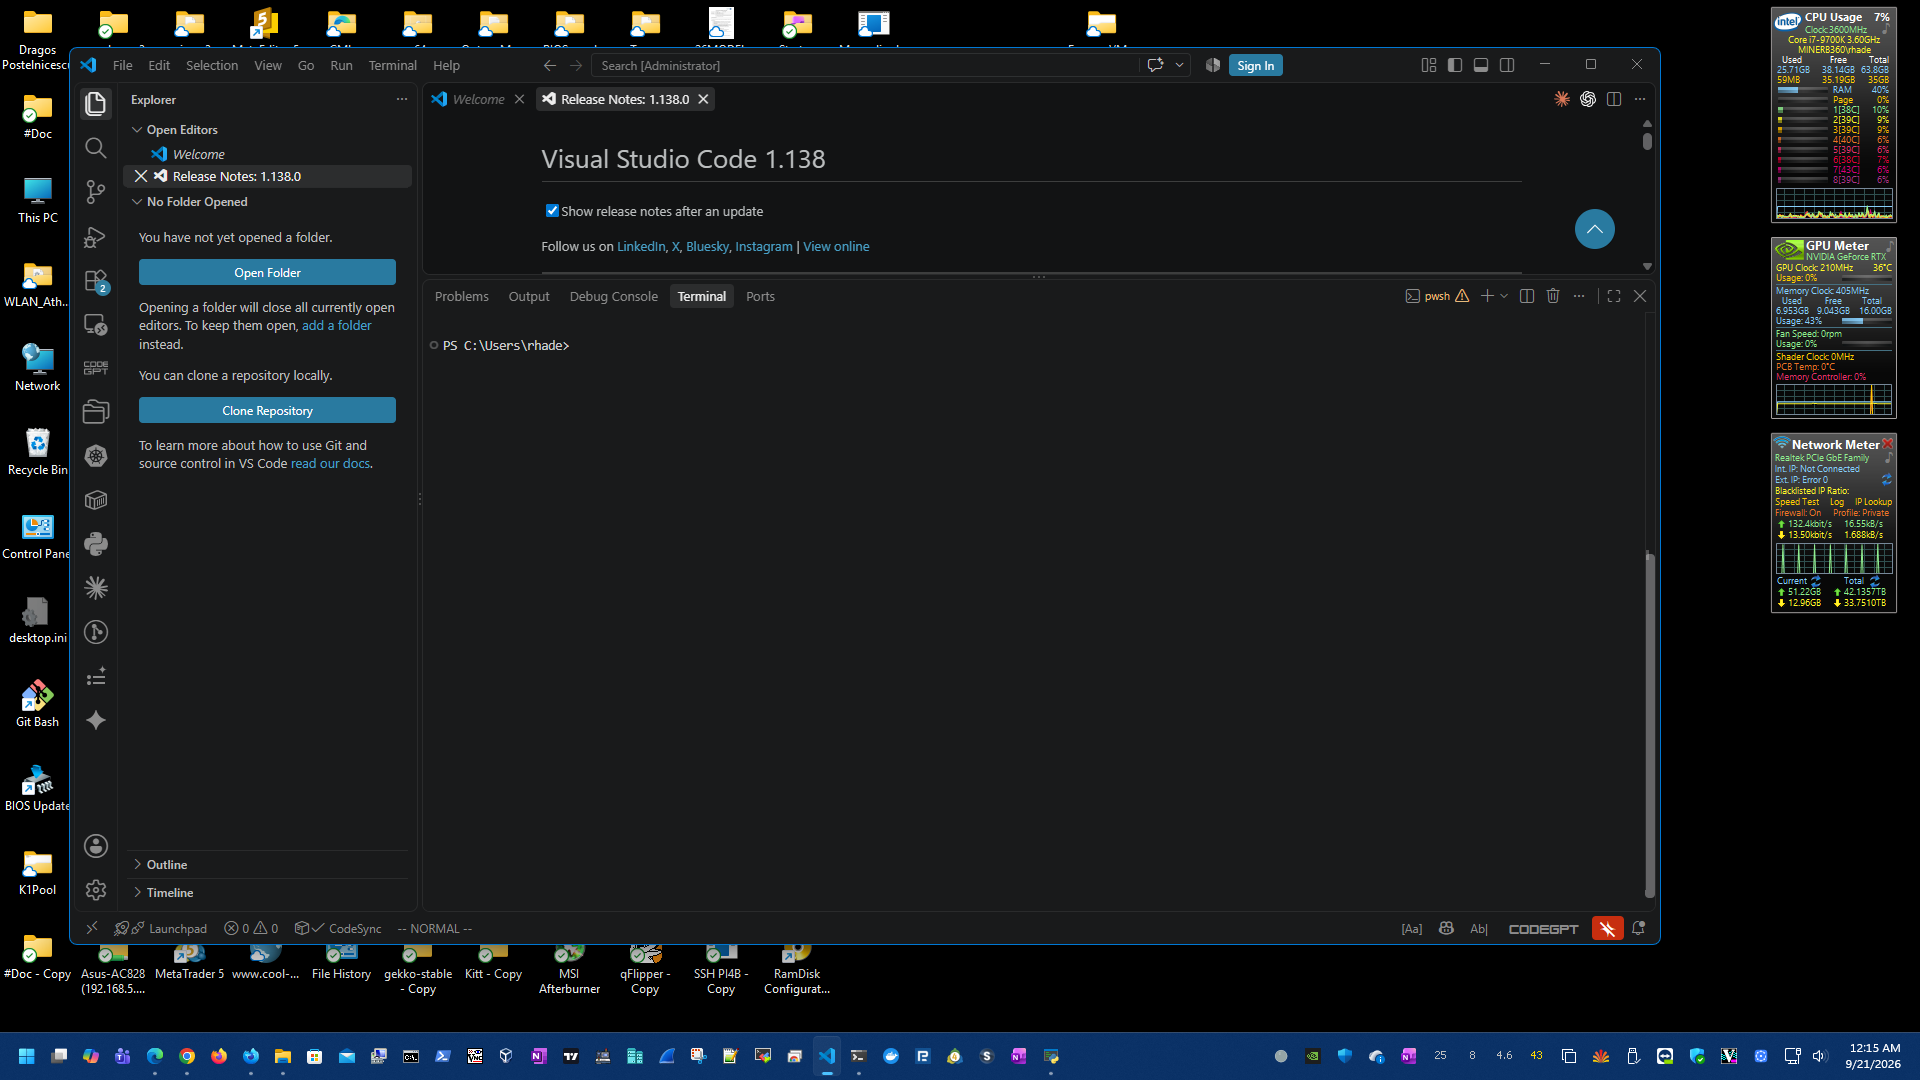
Task: Open the Run and Debug view
Action: pyautogui.click(x=95, y=237)
